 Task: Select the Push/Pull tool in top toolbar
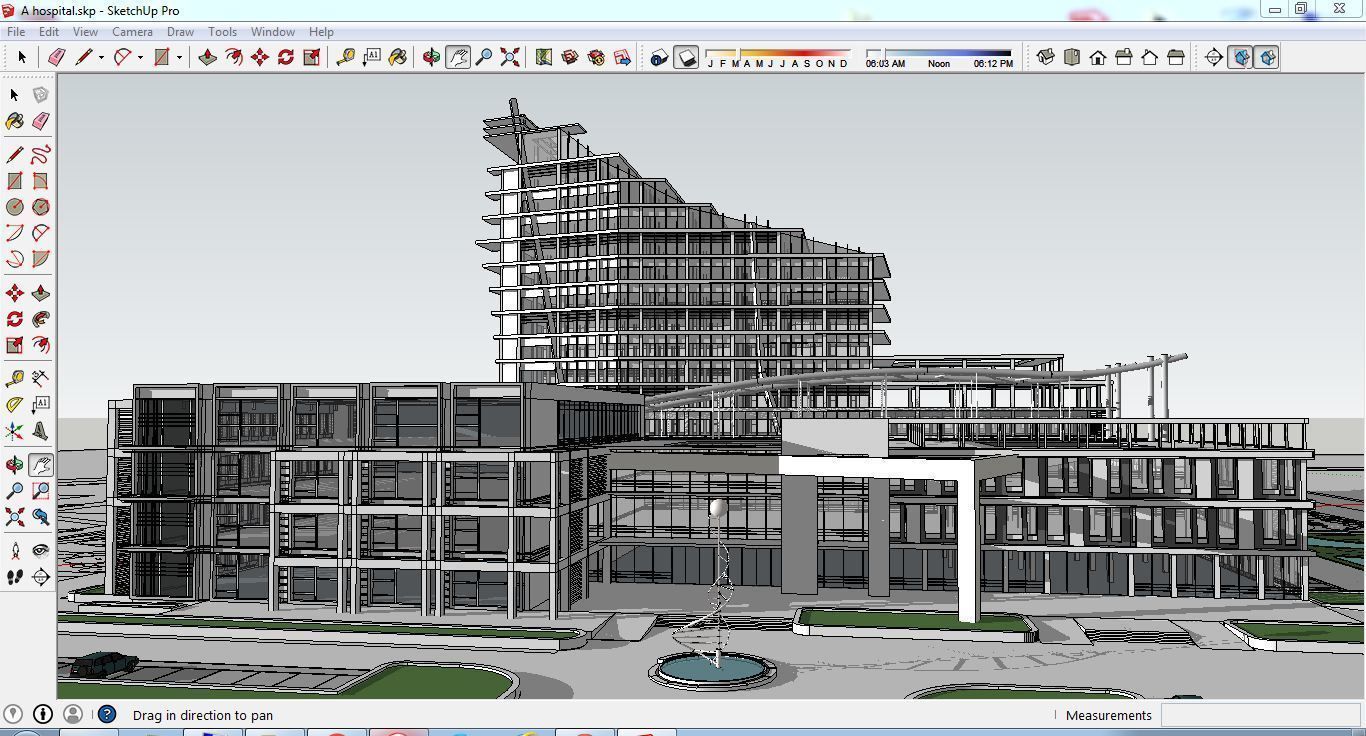(208, 58)
